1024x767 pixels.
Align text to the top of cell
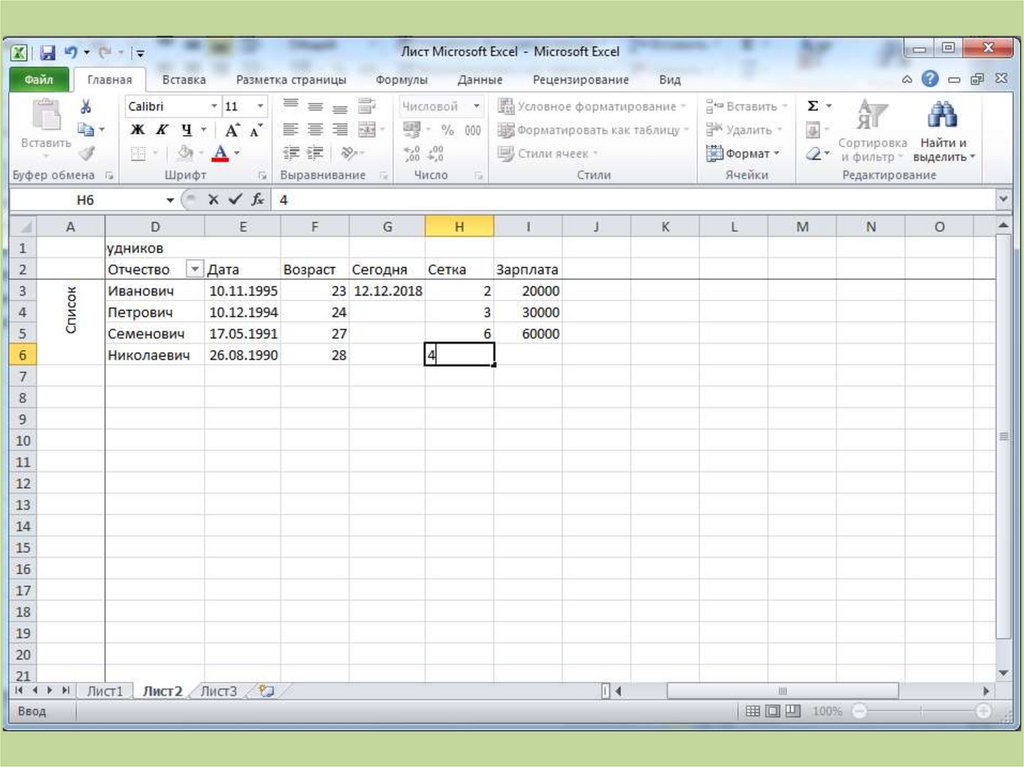(291, 106)
